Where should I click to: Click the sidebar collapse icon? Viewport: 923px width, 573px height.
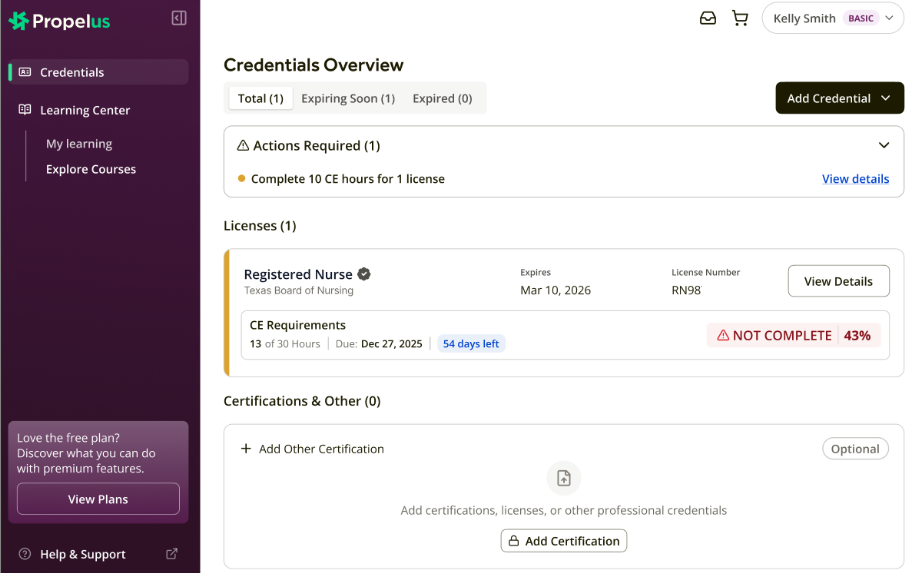click(x=179, y=18)
